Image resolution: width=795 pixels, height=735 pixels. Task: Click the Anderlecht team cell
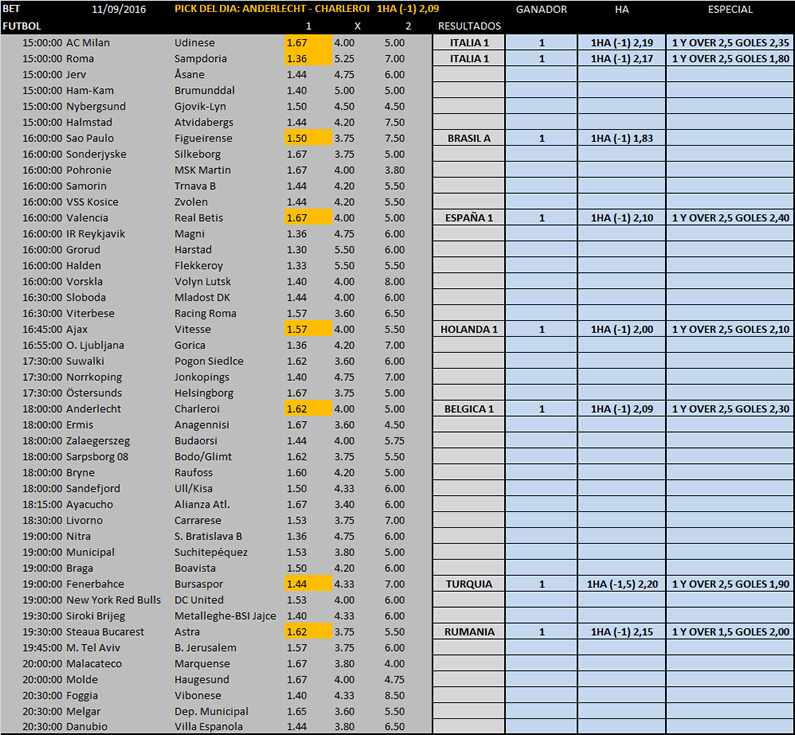tap(94, 409)
